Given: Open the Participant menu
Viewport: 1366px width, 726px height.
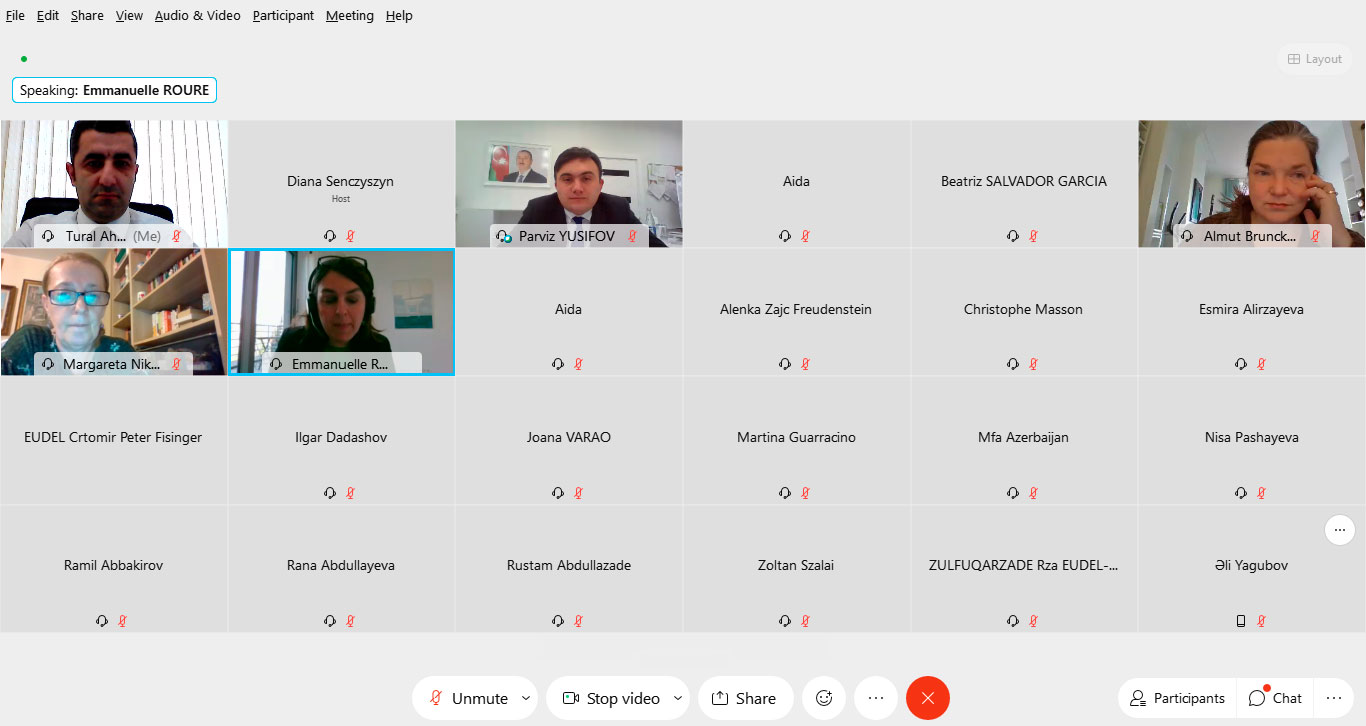Looking at the screenshot, I should pos(283,16).
